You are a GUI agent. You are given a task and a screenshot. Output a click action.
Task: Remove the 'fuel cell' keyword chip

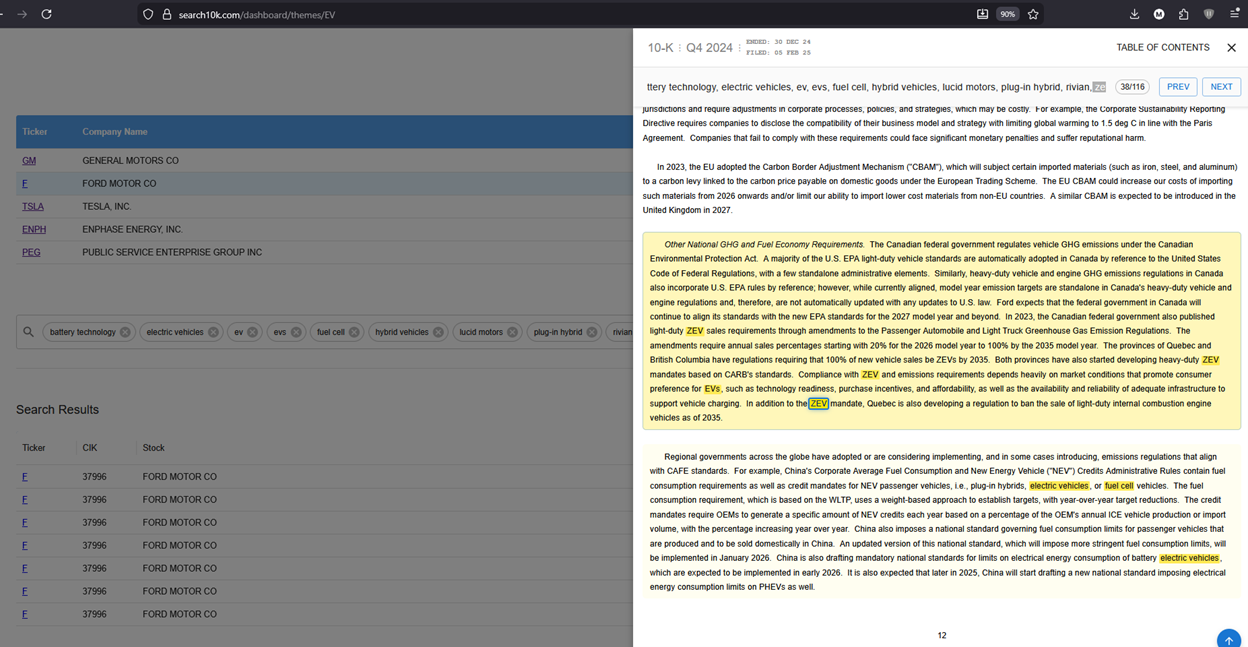(354, 332)
